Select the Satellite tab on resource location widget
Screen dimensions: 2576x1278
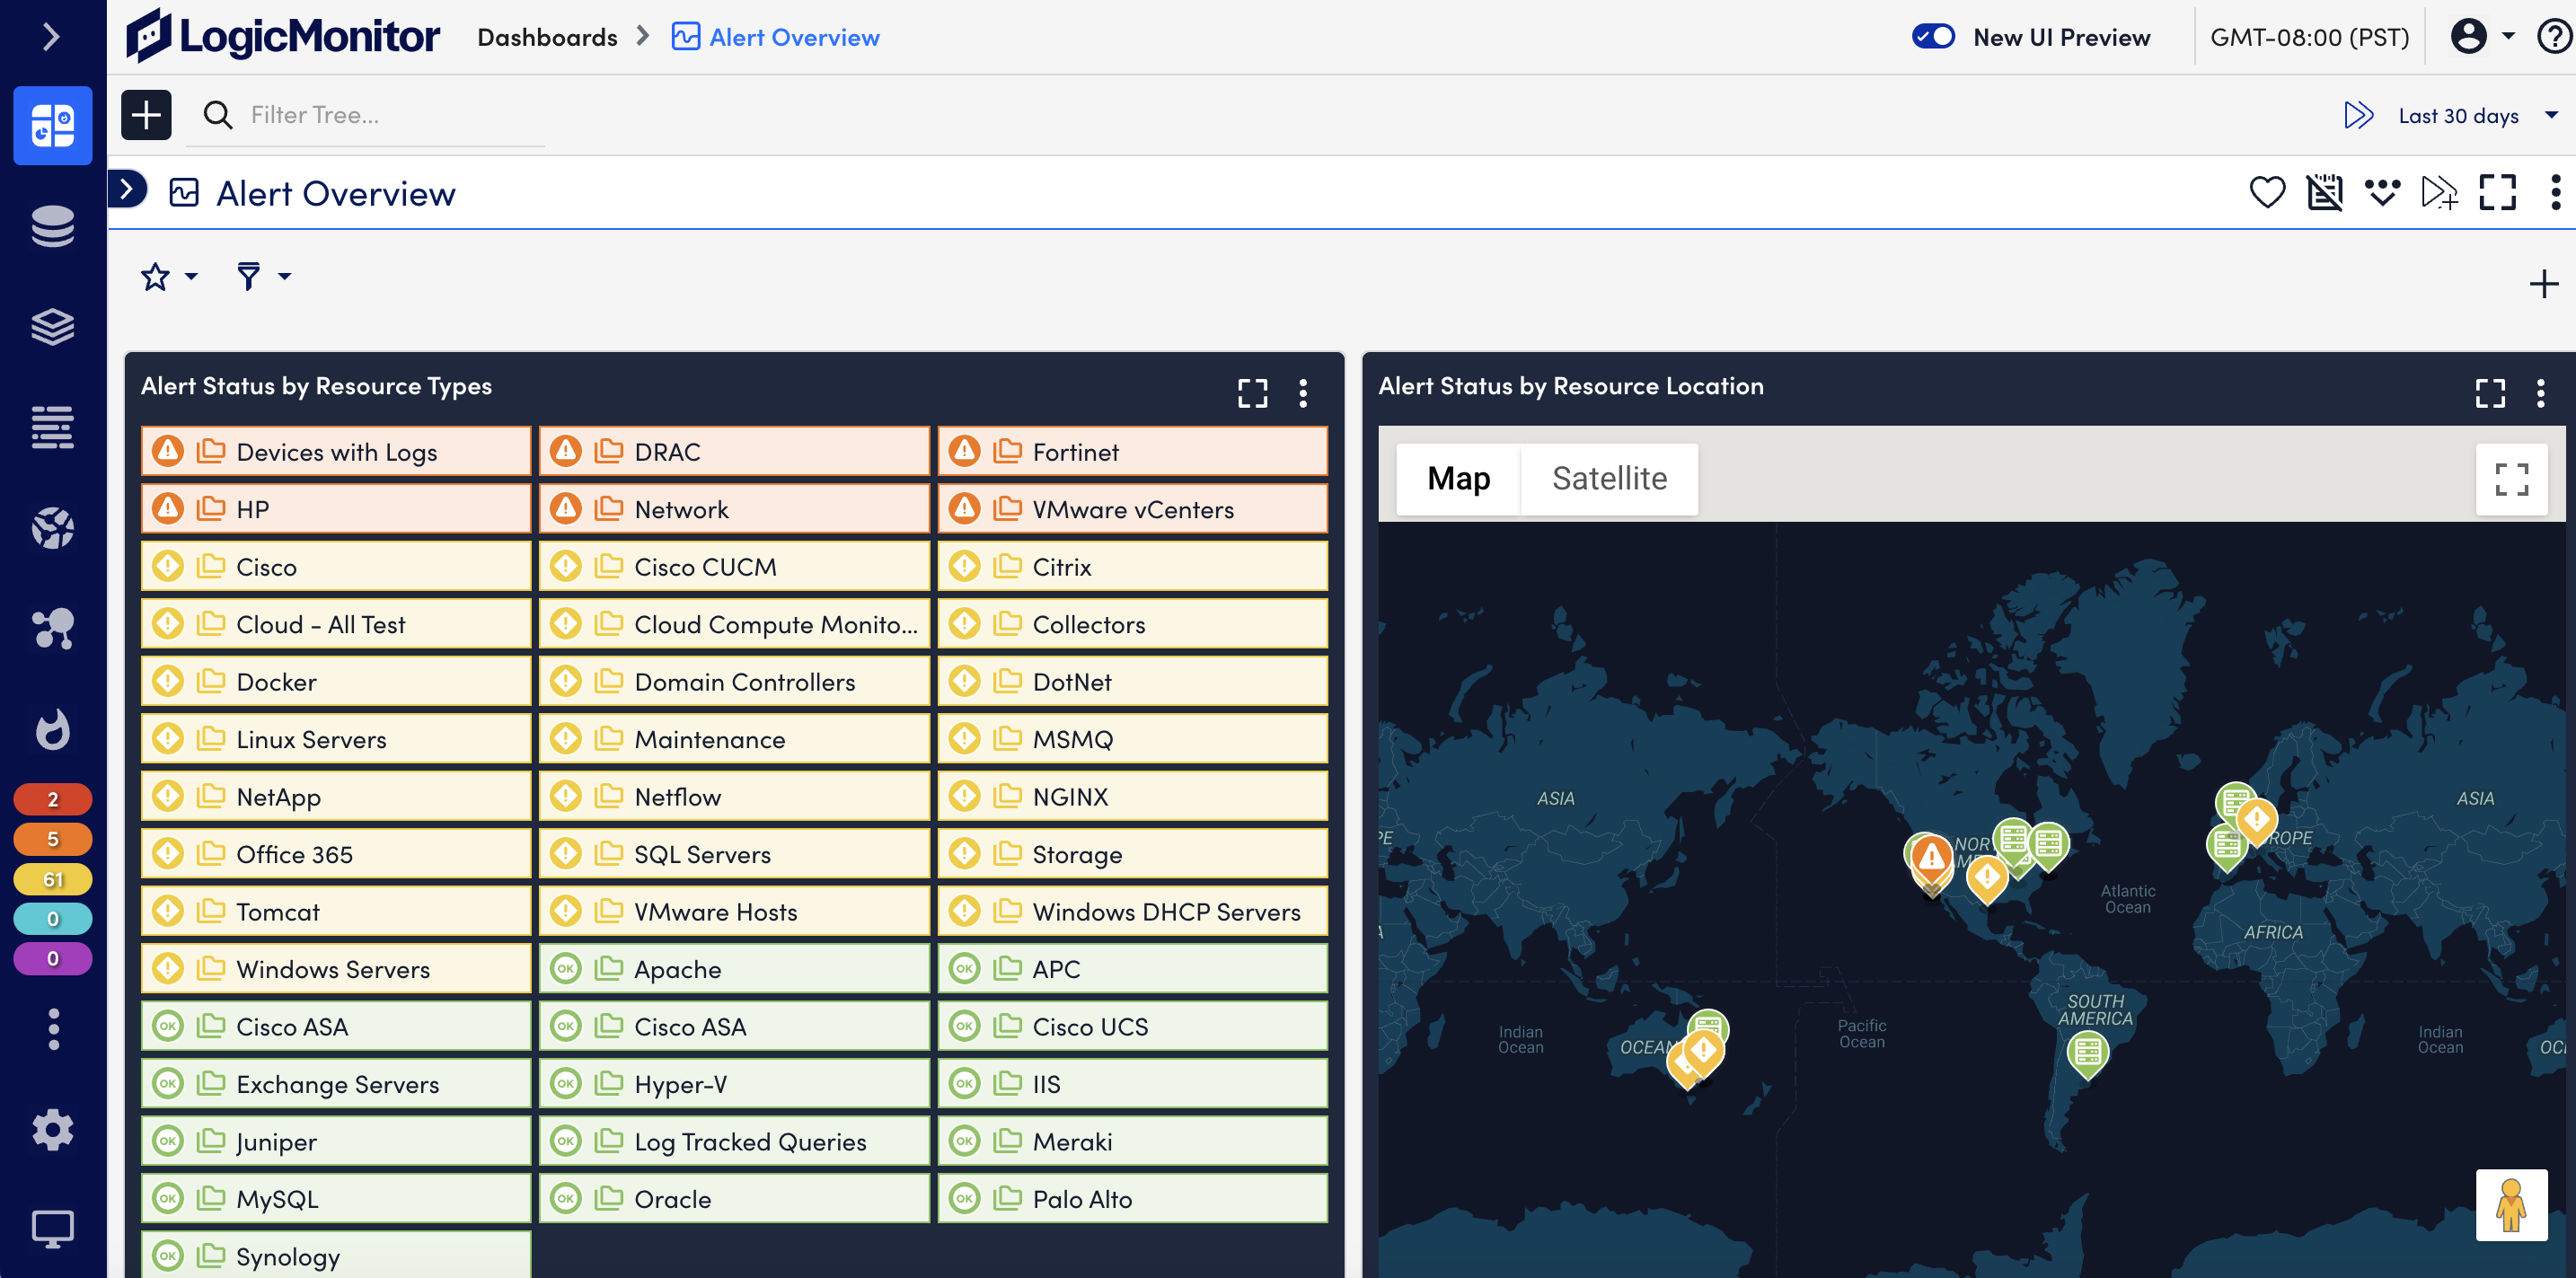pyautogui.click(x=1609, y=478)
